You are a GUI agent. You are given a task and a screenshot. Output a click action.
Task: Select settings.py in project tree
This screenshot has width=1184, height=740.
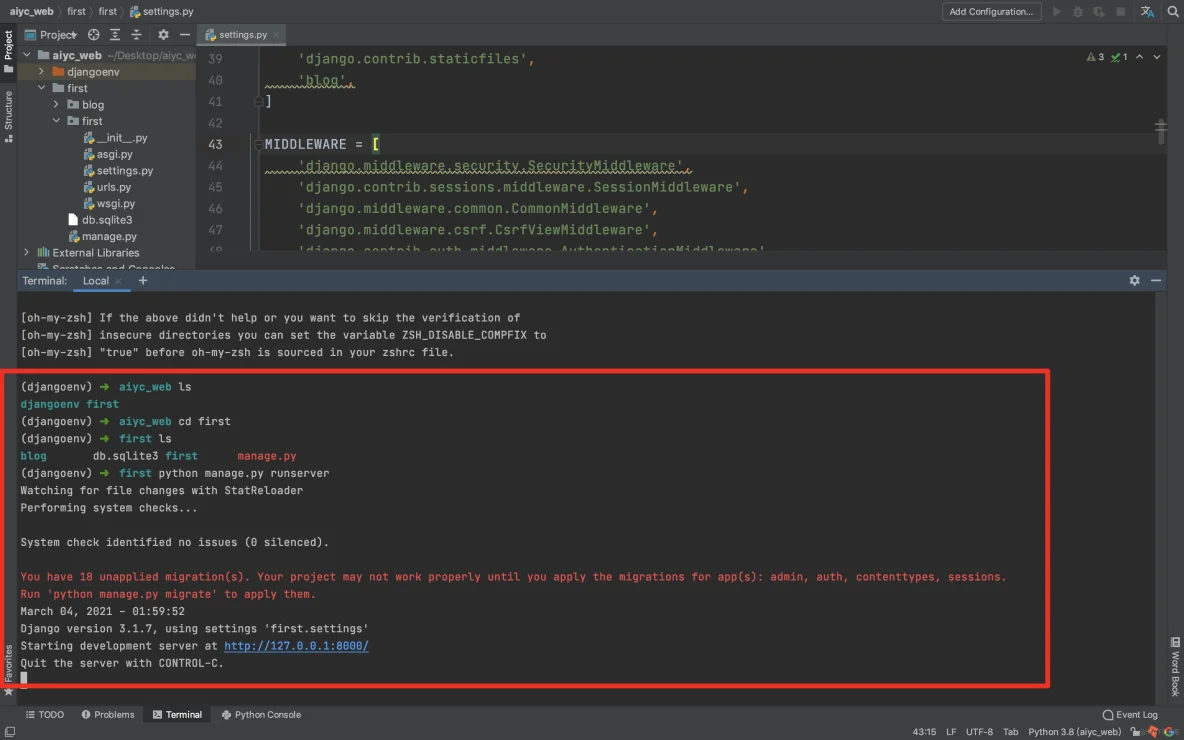click(119, 171)
